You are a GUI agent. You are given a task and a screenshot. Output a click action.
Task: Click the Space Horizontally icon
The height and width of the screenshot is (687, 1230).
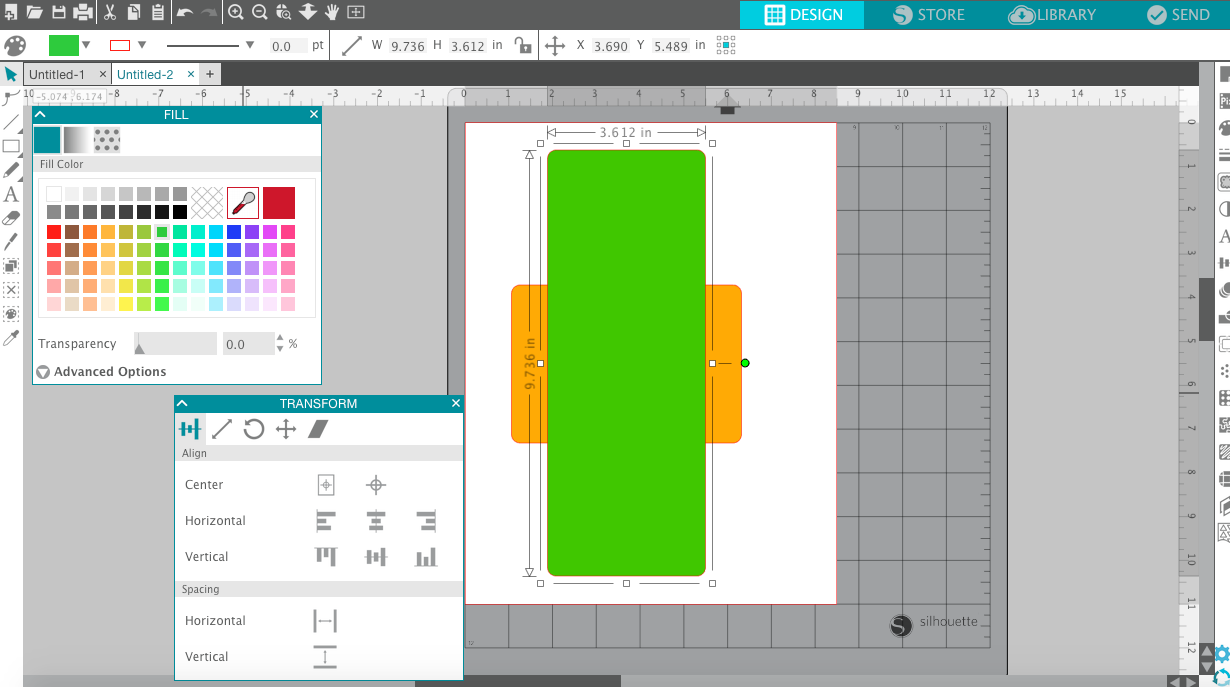pyautogui.click(x=325, y=621)
